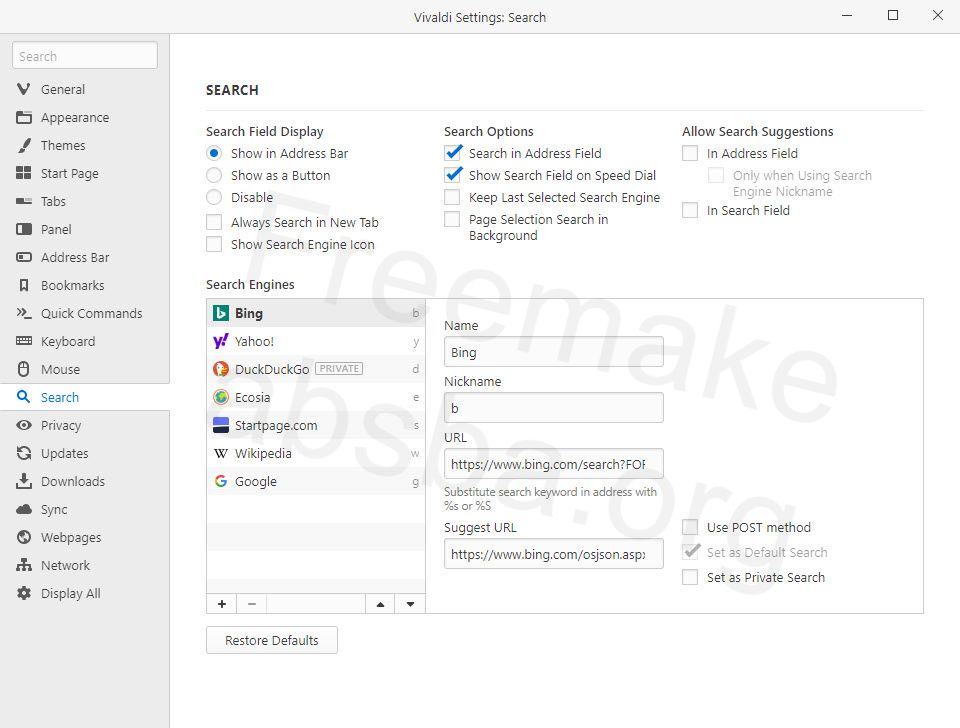This screenshot has width=960, height=728.
Task: Click the Display All gear icon
Action: [23, 593]
